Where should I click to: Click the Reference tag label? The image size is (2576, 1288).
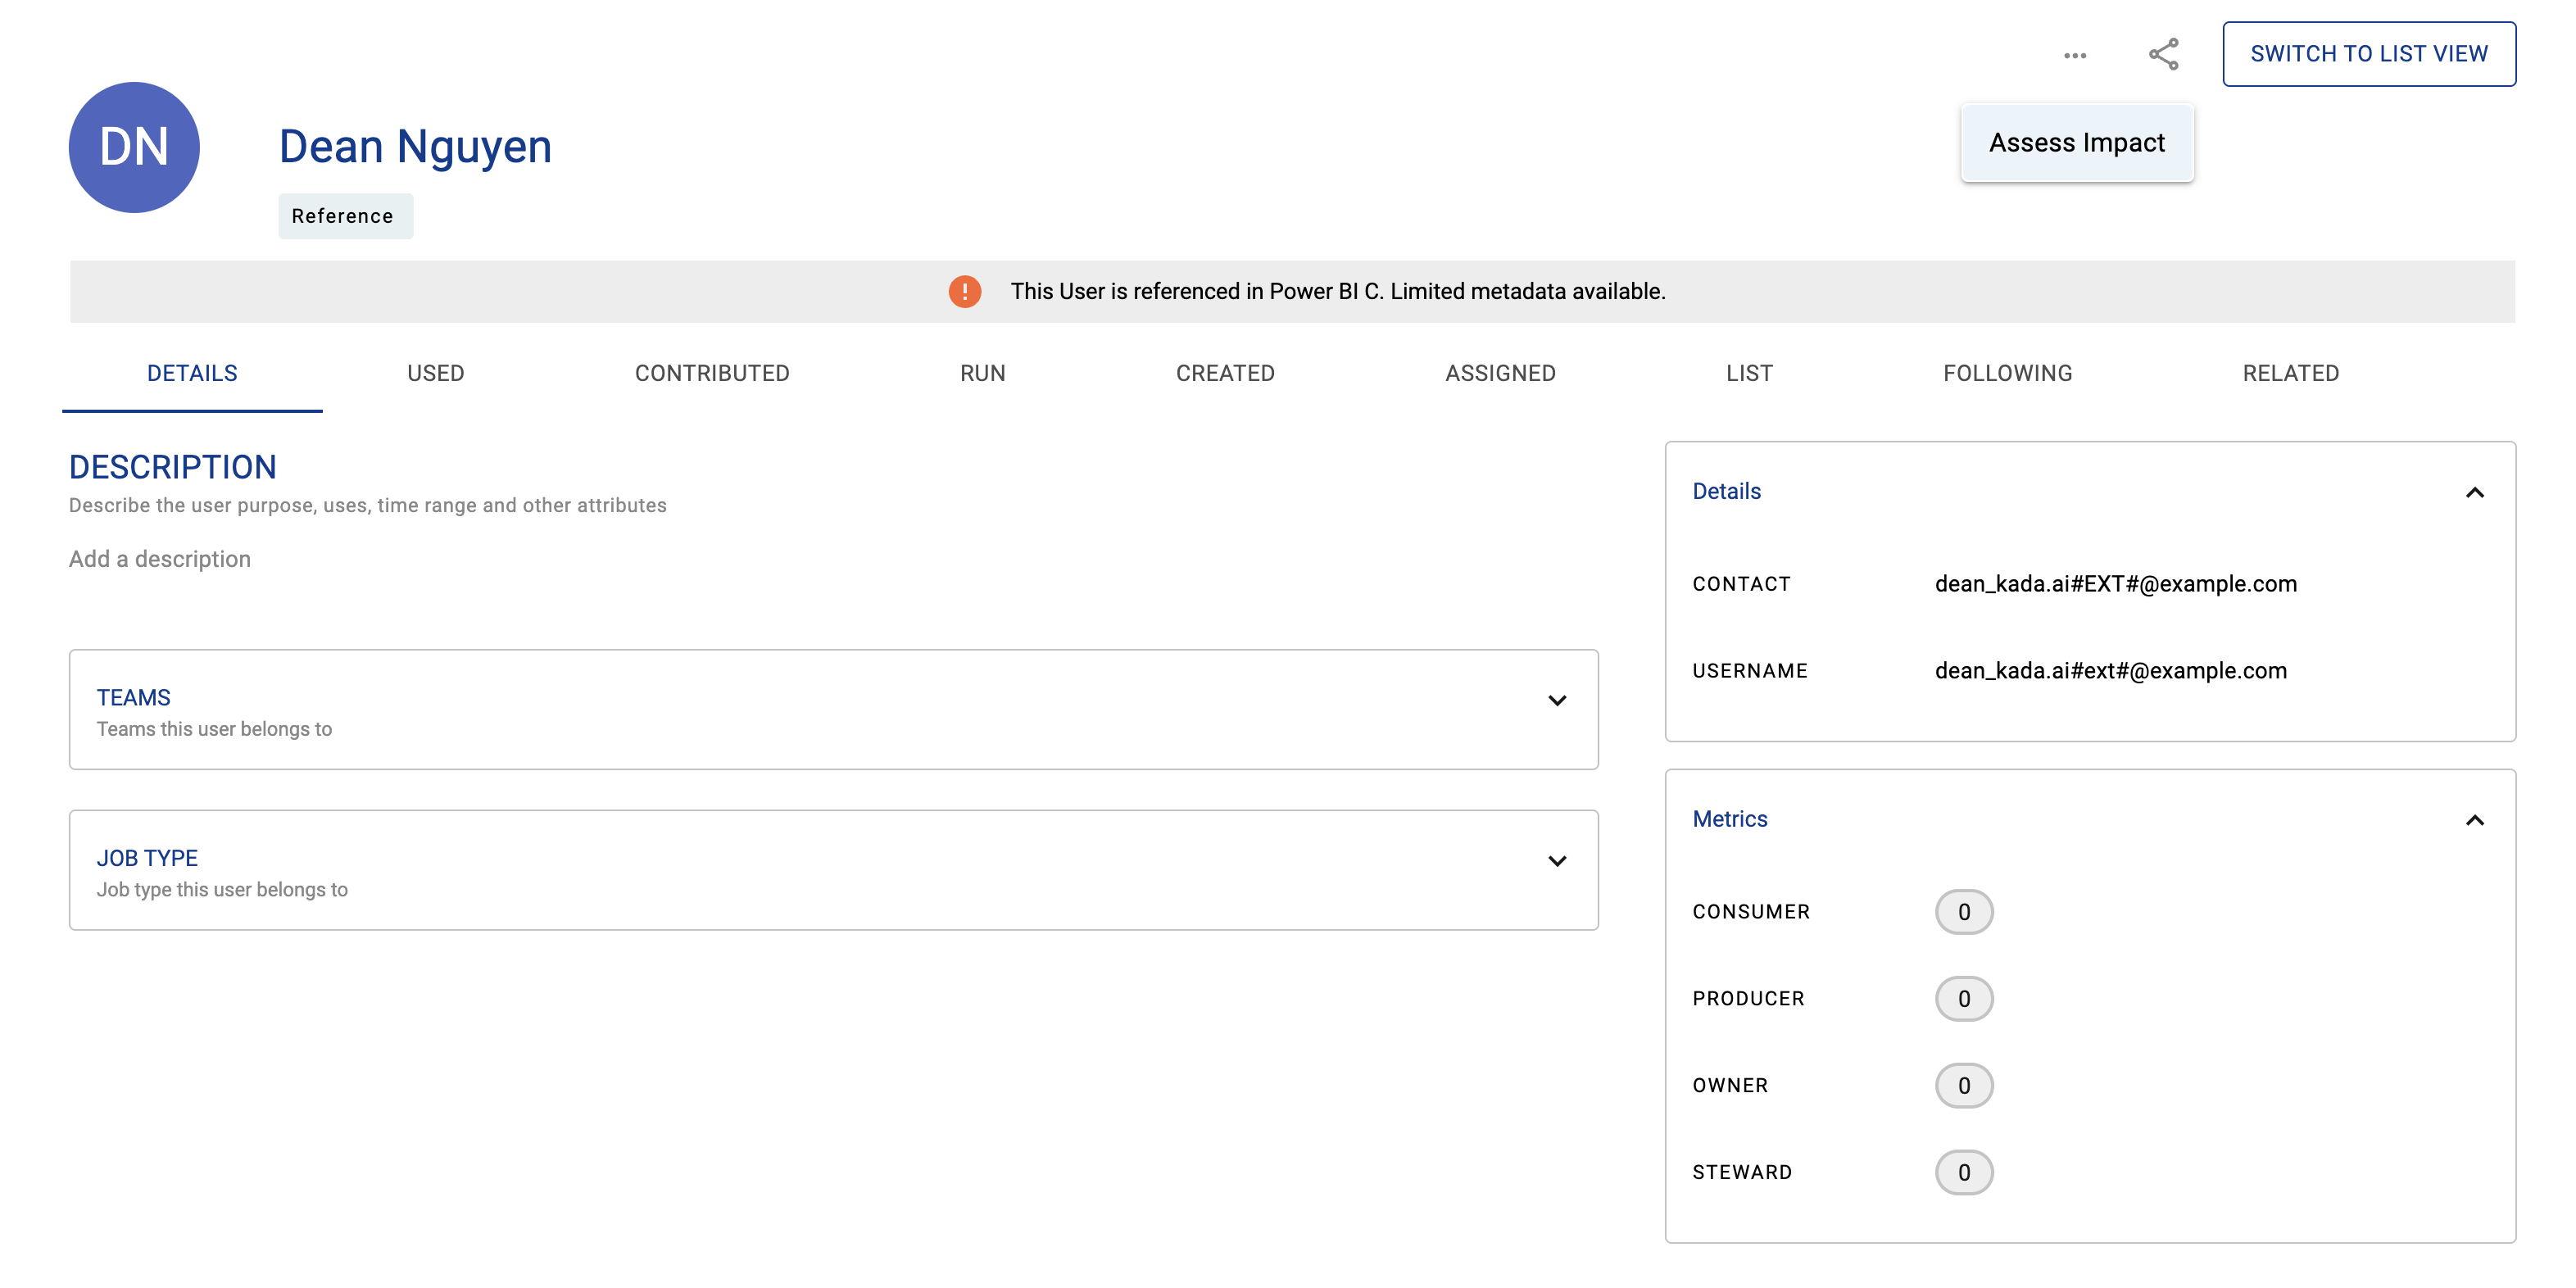pos(343,216)
